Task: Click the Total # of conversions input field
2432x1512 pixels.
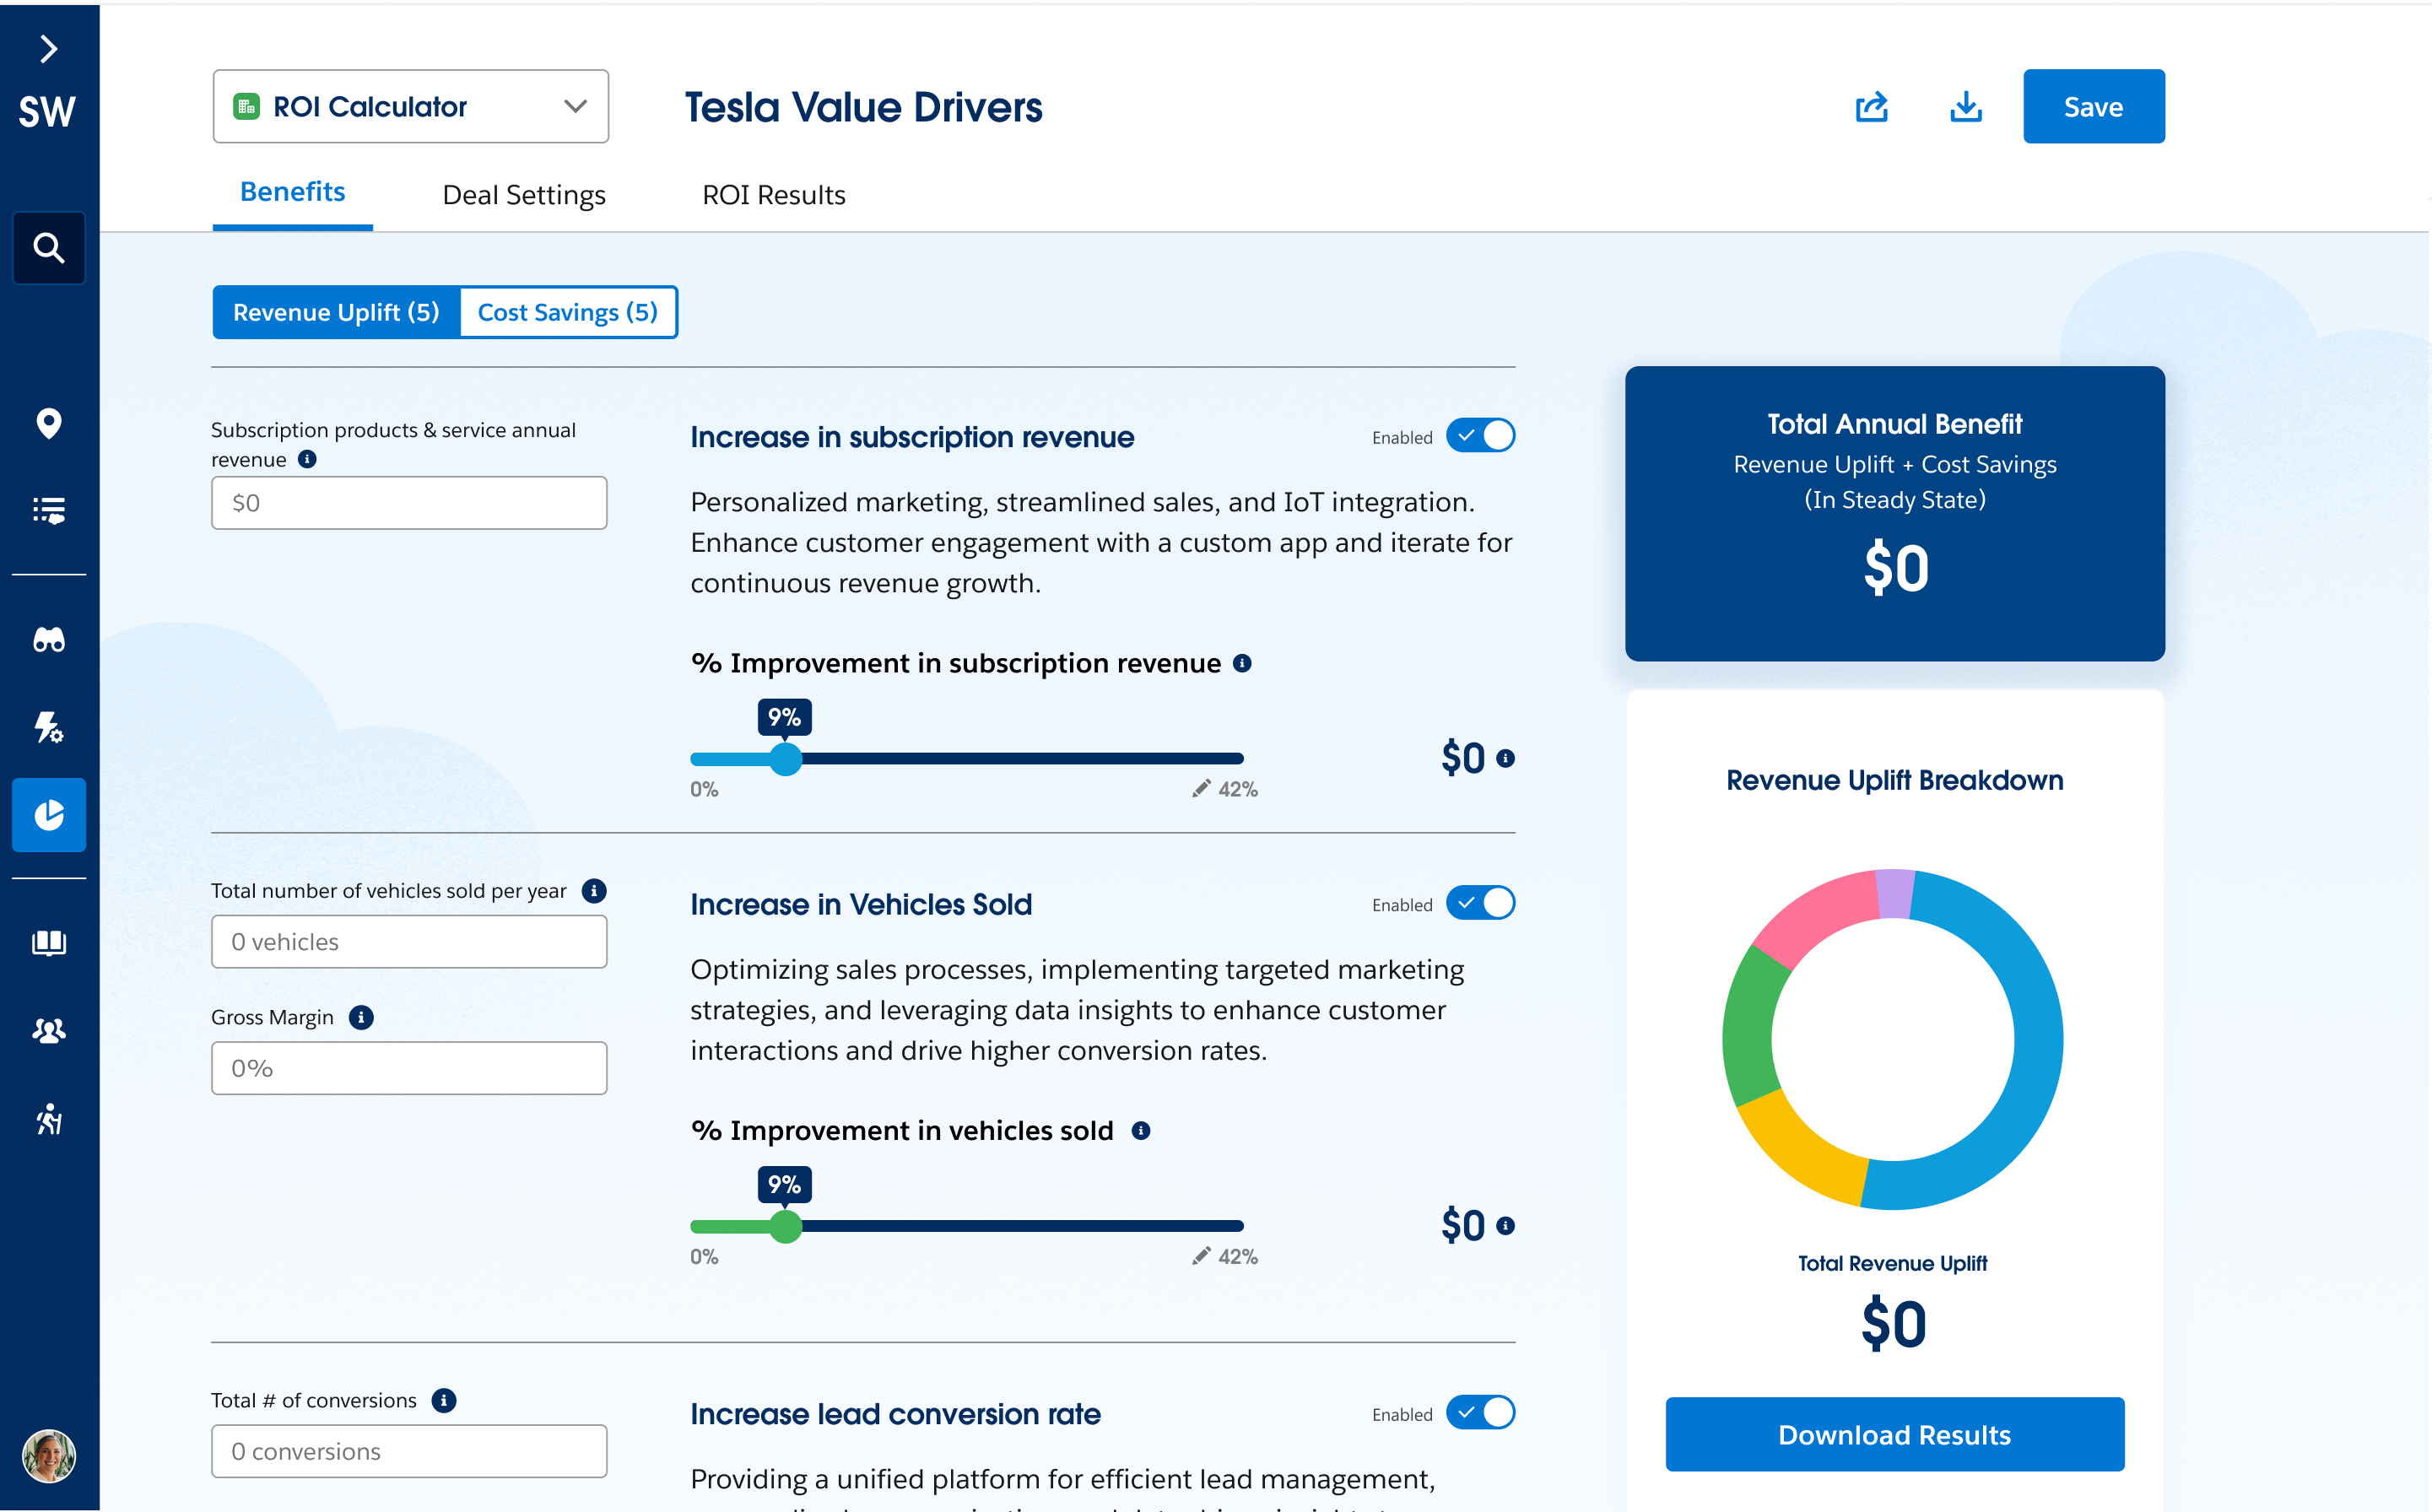Action: (409, 1451)
